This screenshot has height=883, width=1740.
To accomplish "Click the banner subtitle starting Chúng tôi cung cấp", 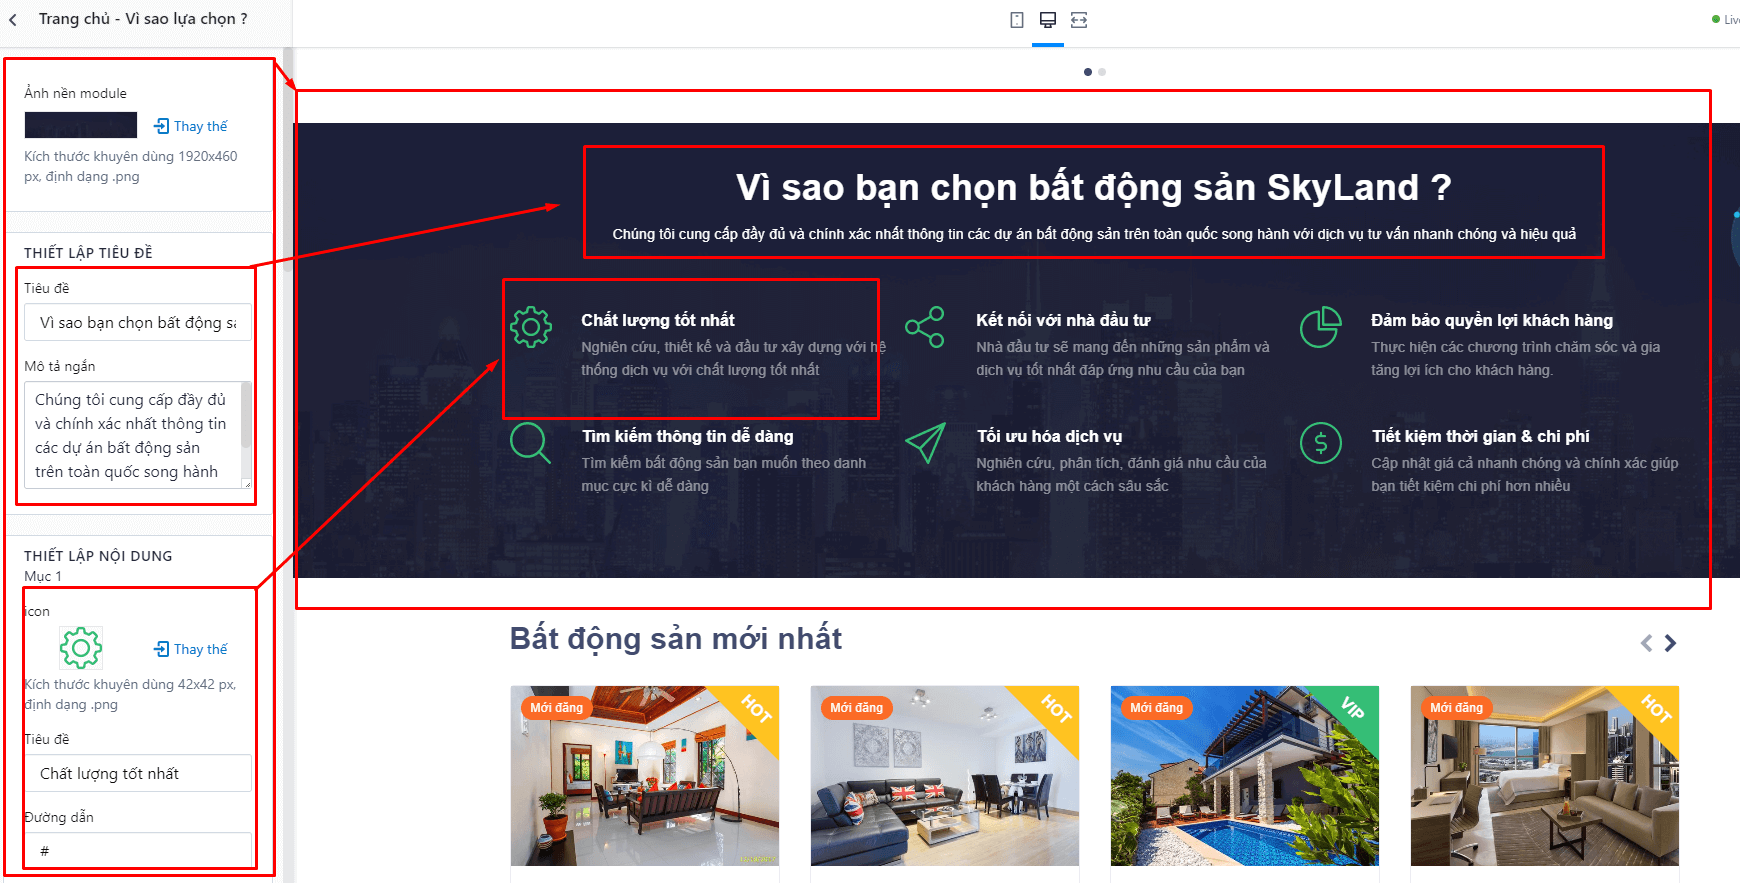I will point(1094,234).
